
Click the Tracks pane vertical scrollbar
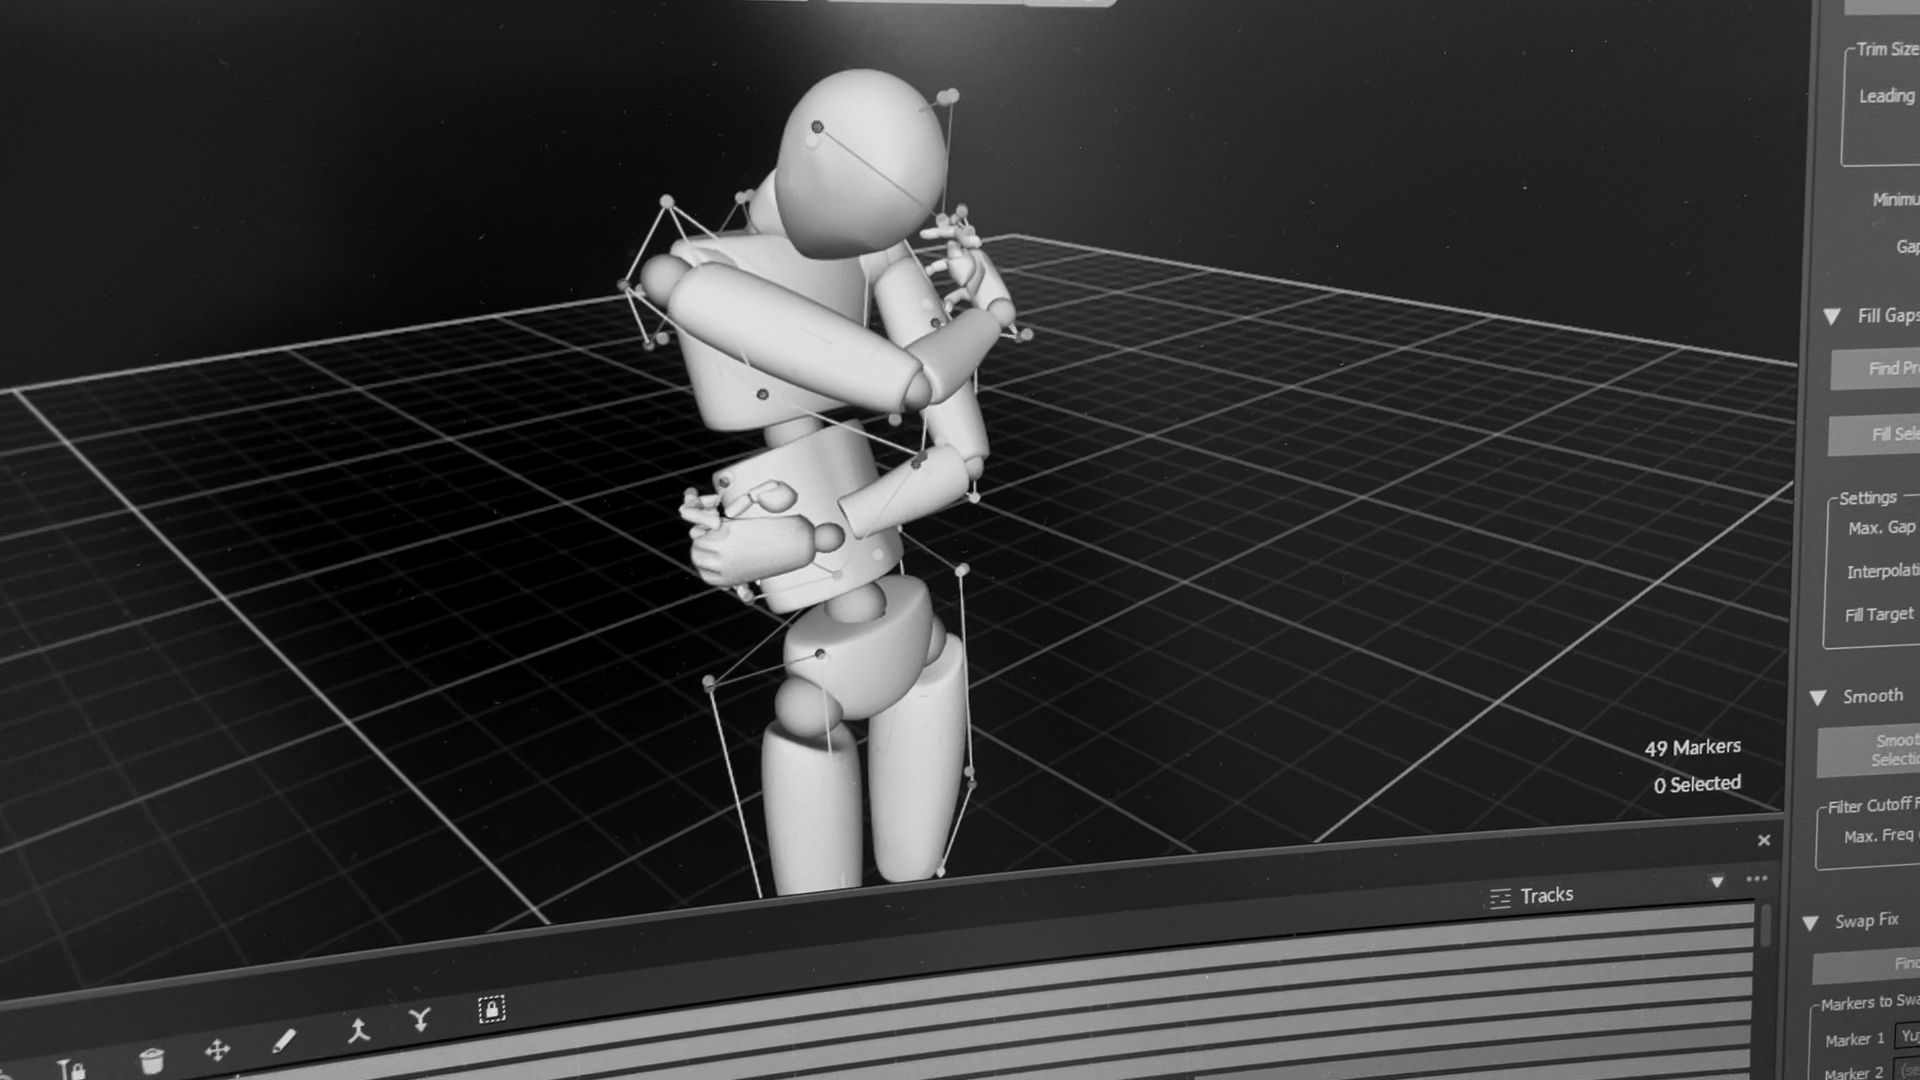pos(1766,925)
